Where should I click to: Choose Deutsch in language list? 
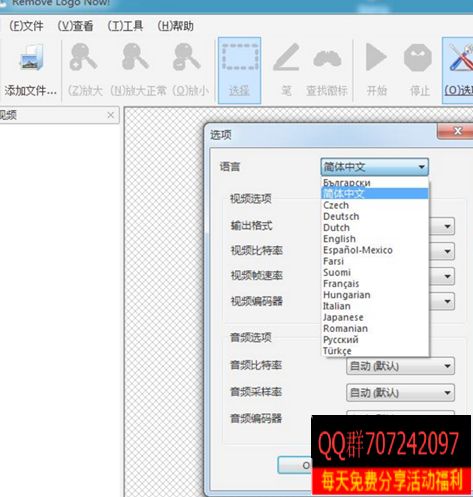point(375,216)
